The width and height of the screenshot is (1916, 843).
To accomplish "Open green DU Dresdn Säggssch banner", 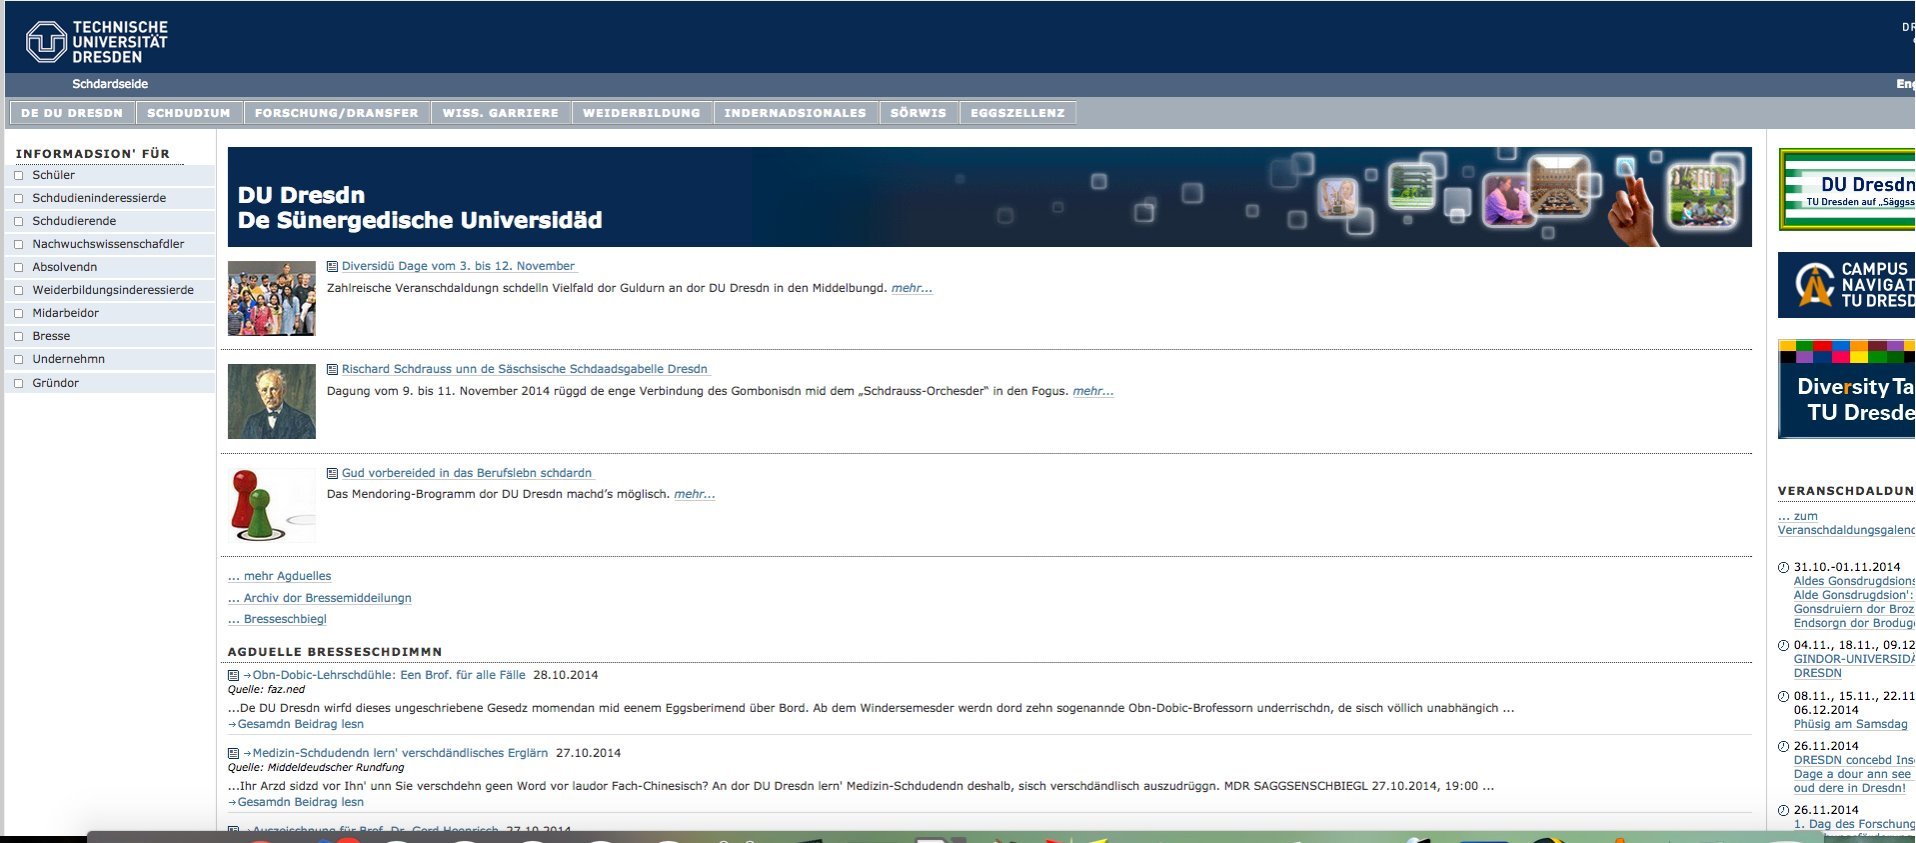I will [1846, 189].
